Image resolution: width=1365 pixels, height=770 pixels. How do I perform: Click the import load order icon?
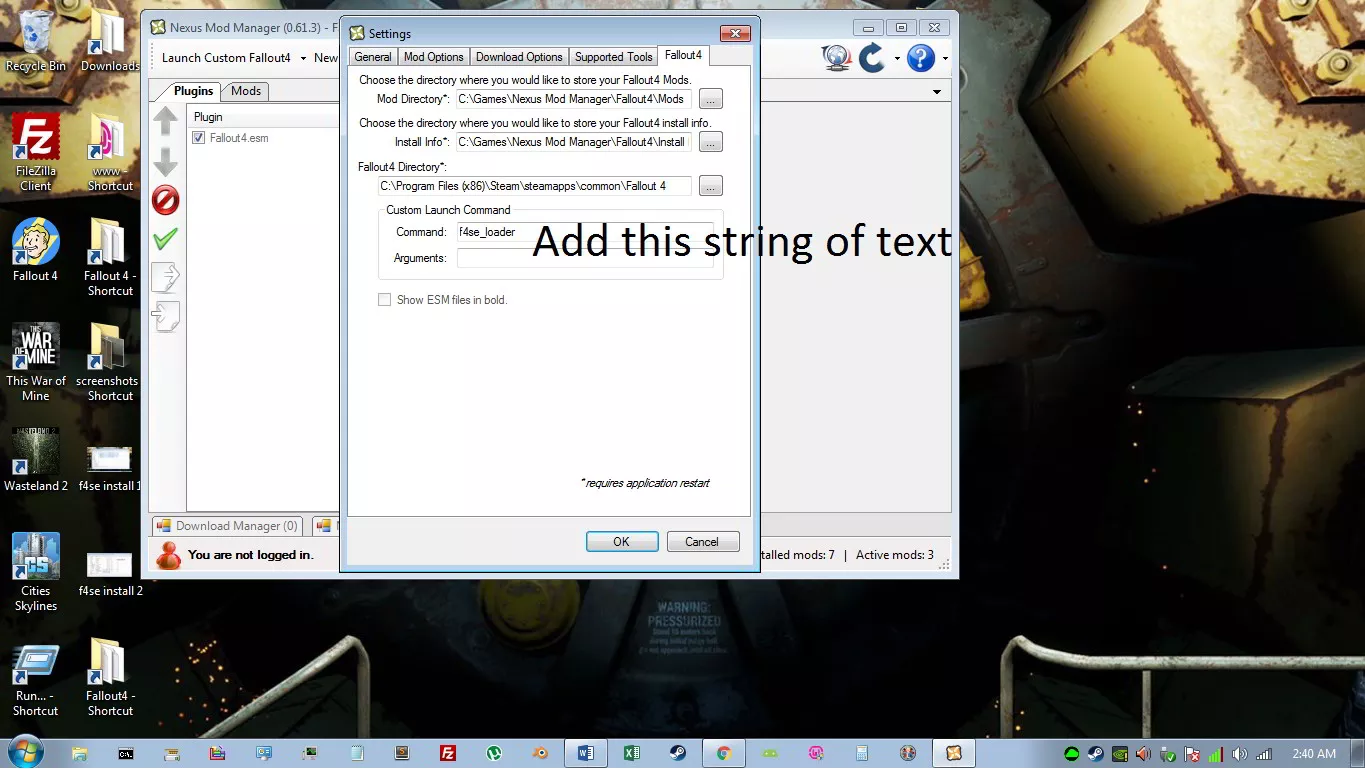click(165, 316)
